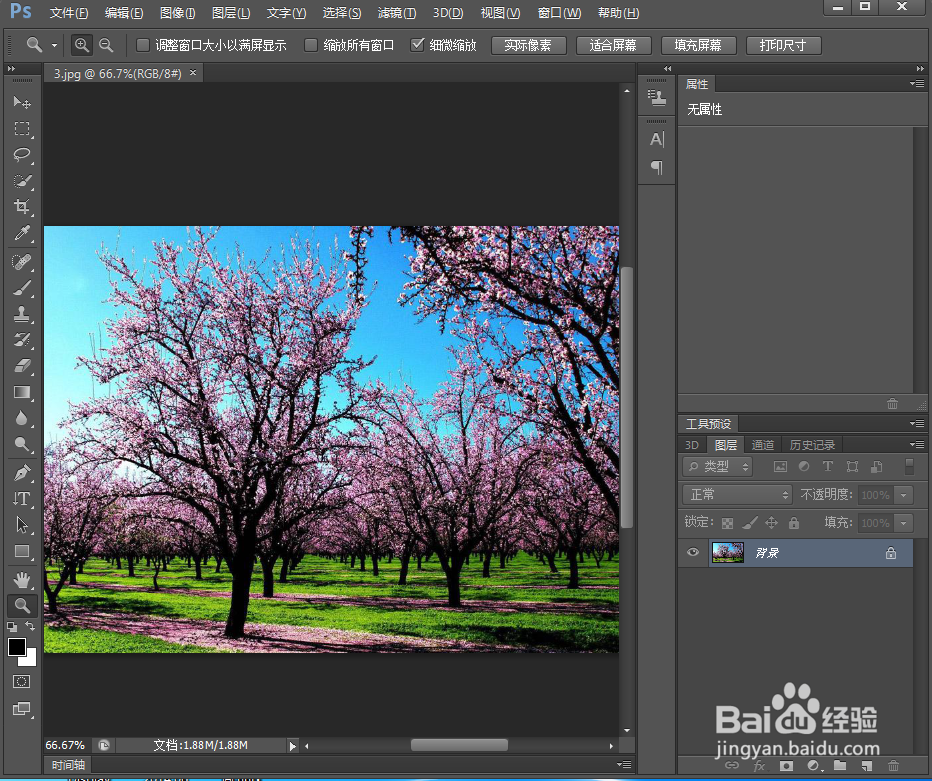932x781 pixels.
Task: Click 打印尺寸 button
Action: point(783,45)
